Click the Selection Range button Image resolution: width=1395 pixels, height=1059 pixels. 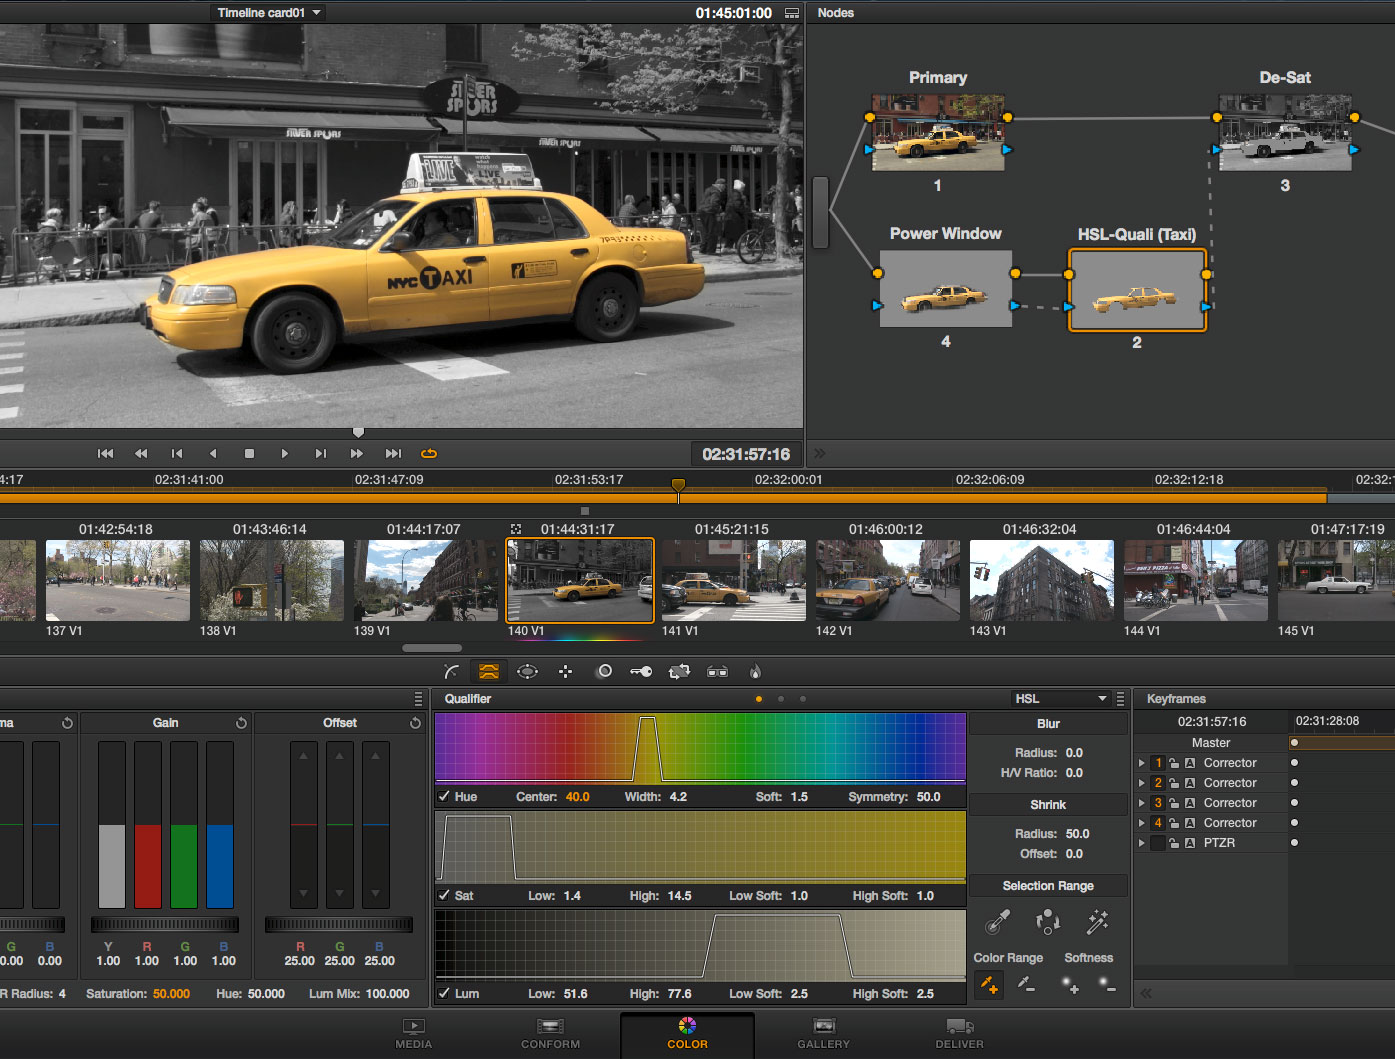(1047, 885)
